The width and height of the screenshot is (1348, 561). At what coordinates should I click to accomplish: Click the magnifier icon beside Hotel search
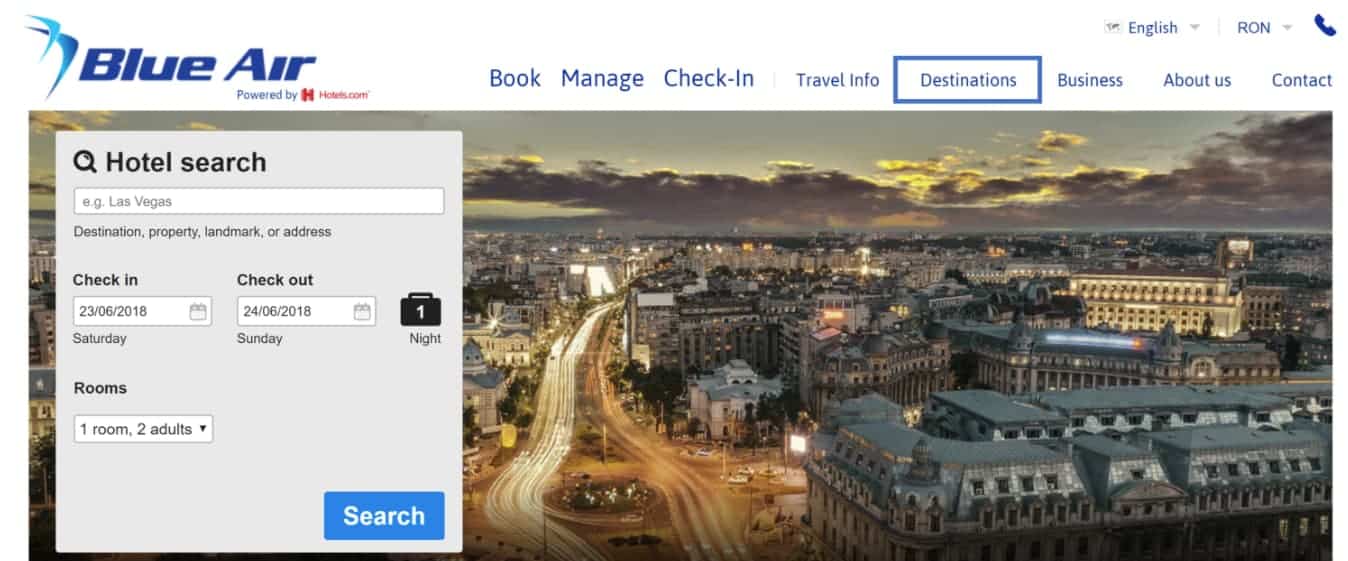coord(85,161)
